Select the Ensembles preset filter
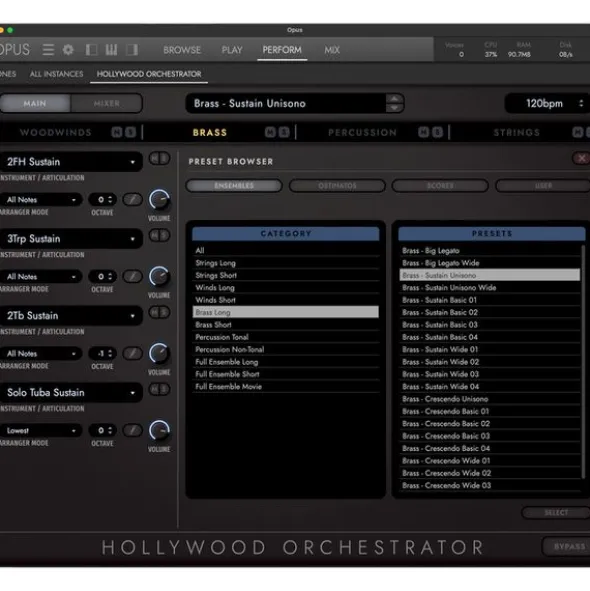Screen dimensions: 590x591 click(234, 185)
